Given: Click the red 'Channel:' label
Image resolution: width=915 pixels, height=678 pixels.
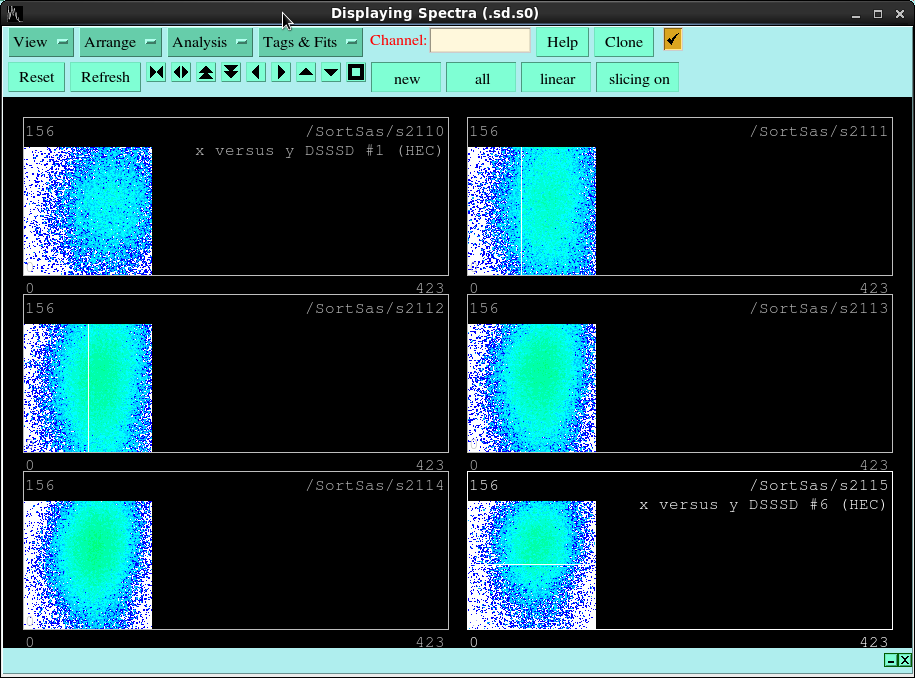Looking at the screenshot, I should tap(398, 40).
